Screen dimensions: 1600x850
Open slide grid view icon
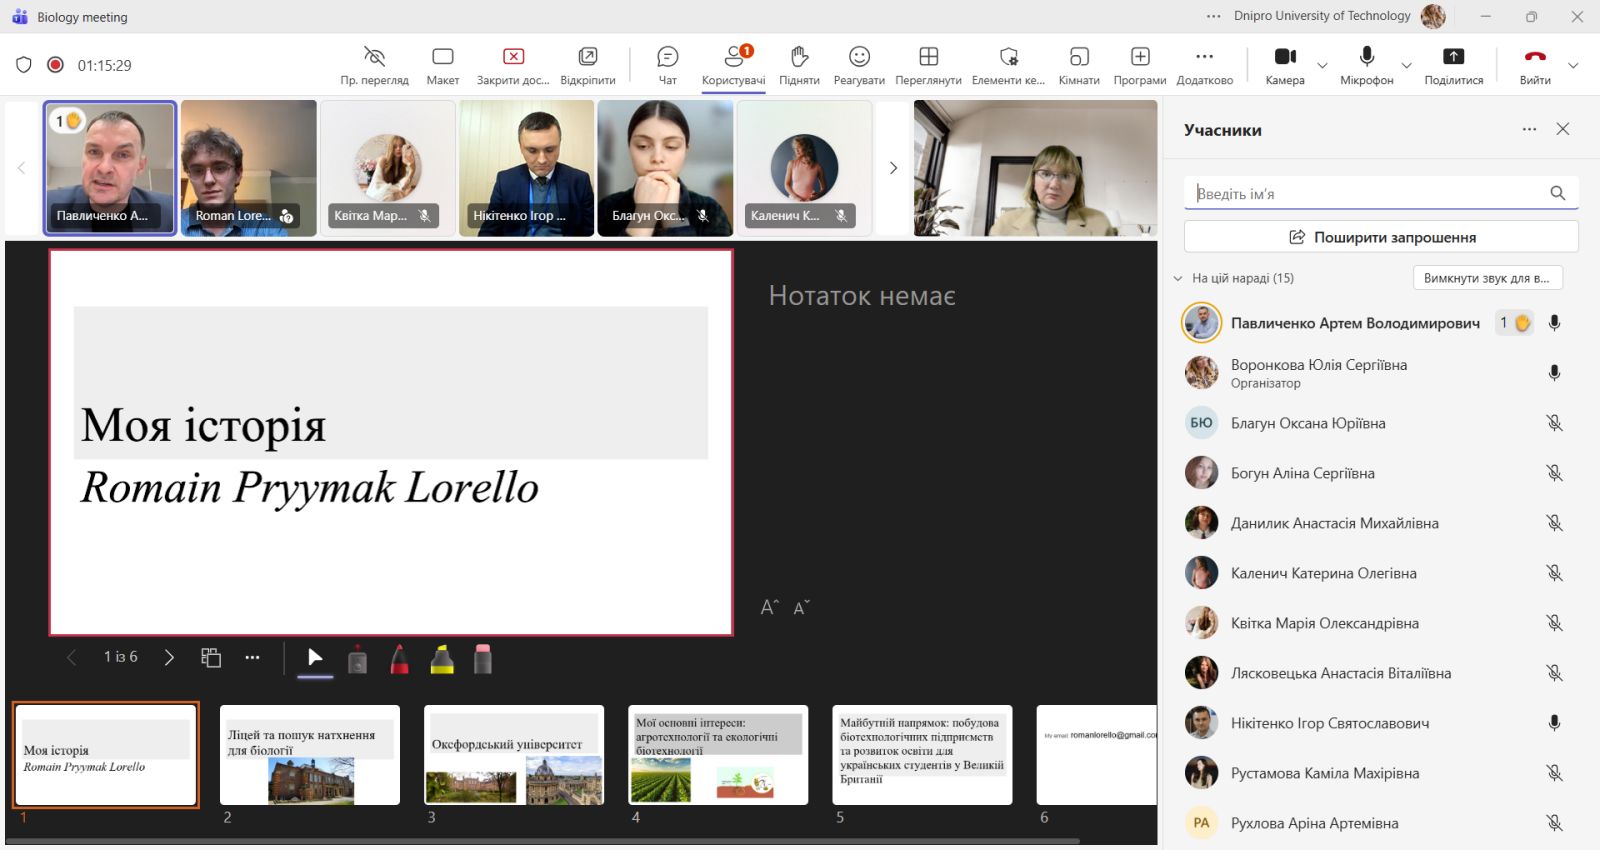coord(211,657)
